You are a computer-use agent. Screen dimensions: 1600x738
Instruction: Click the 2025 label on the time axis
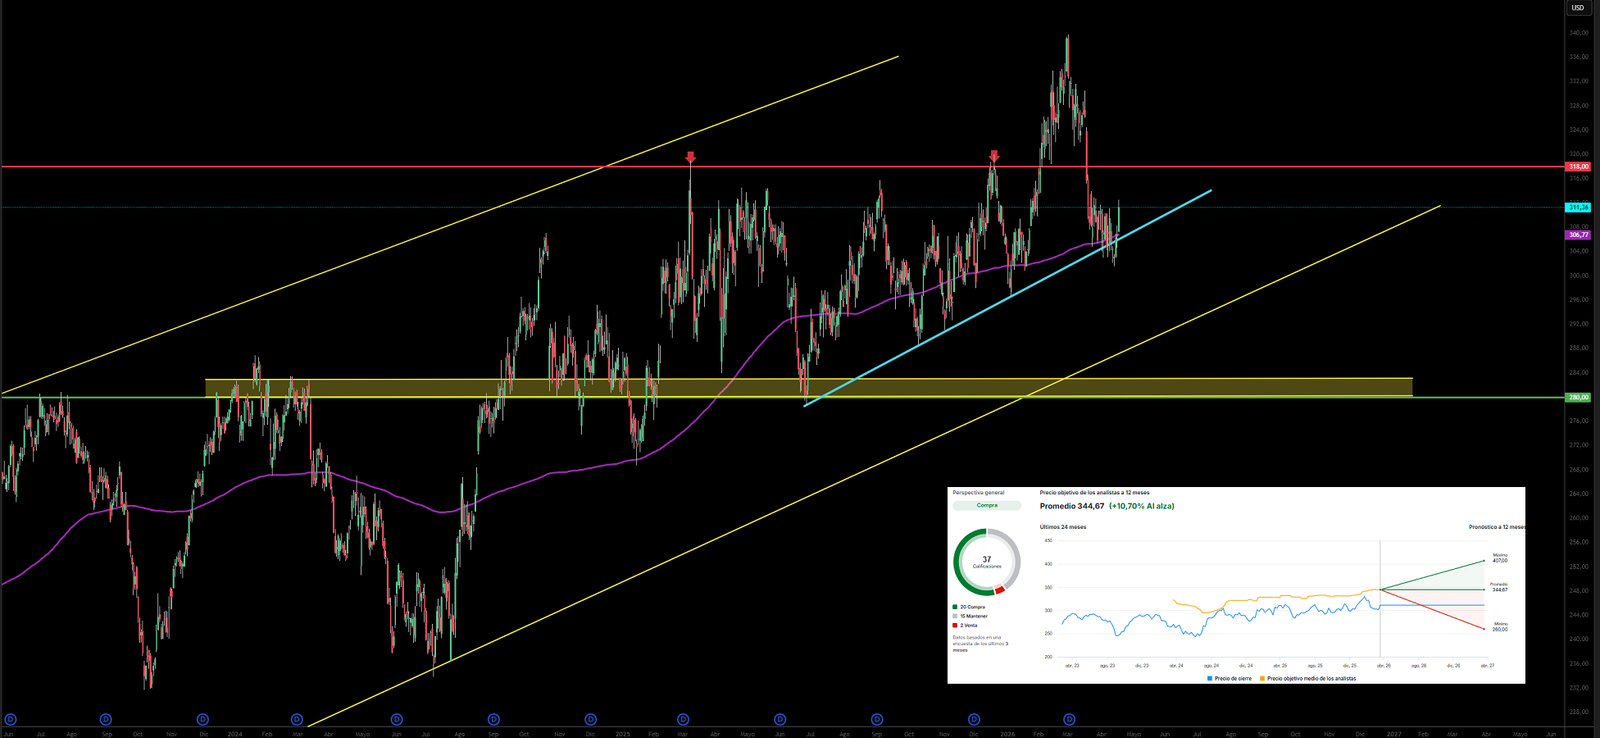622,734
